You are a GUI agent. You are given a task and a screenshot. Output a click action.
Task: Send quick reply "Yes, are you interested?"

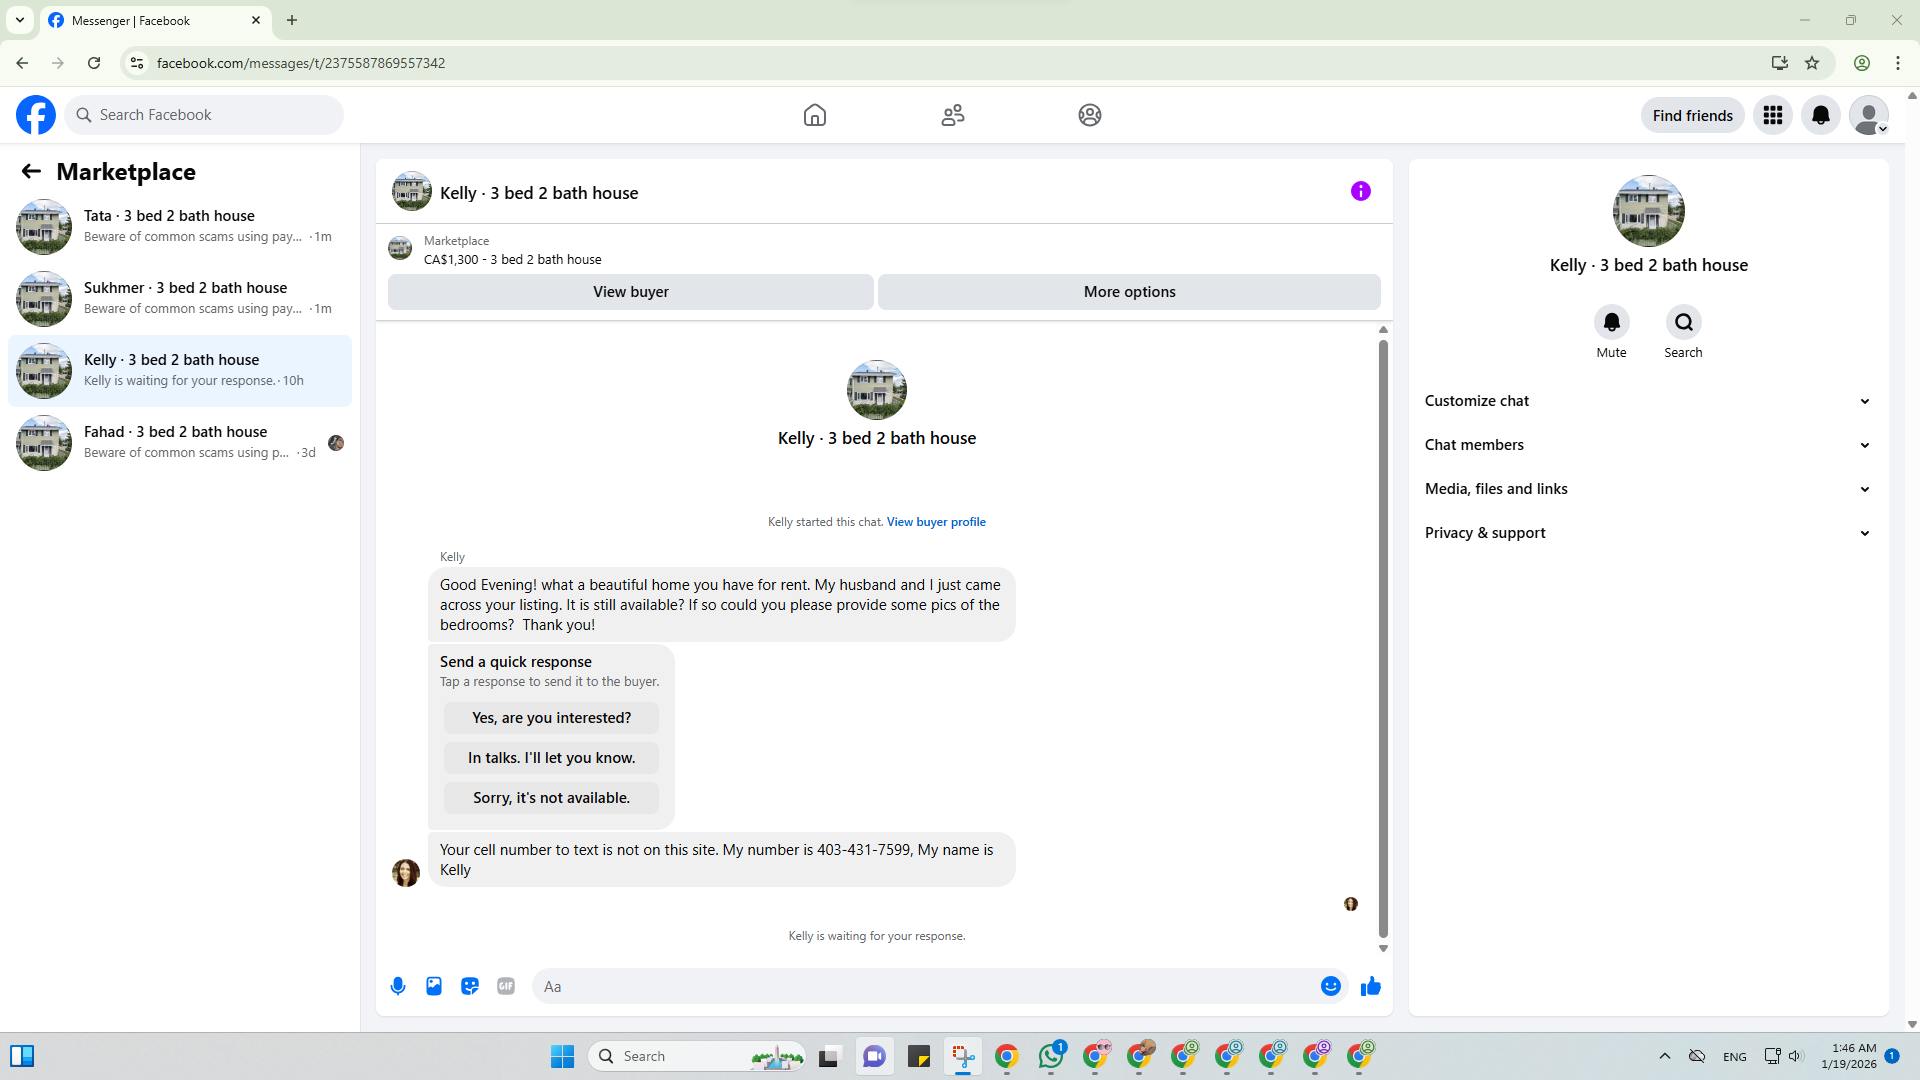[552, 718]
